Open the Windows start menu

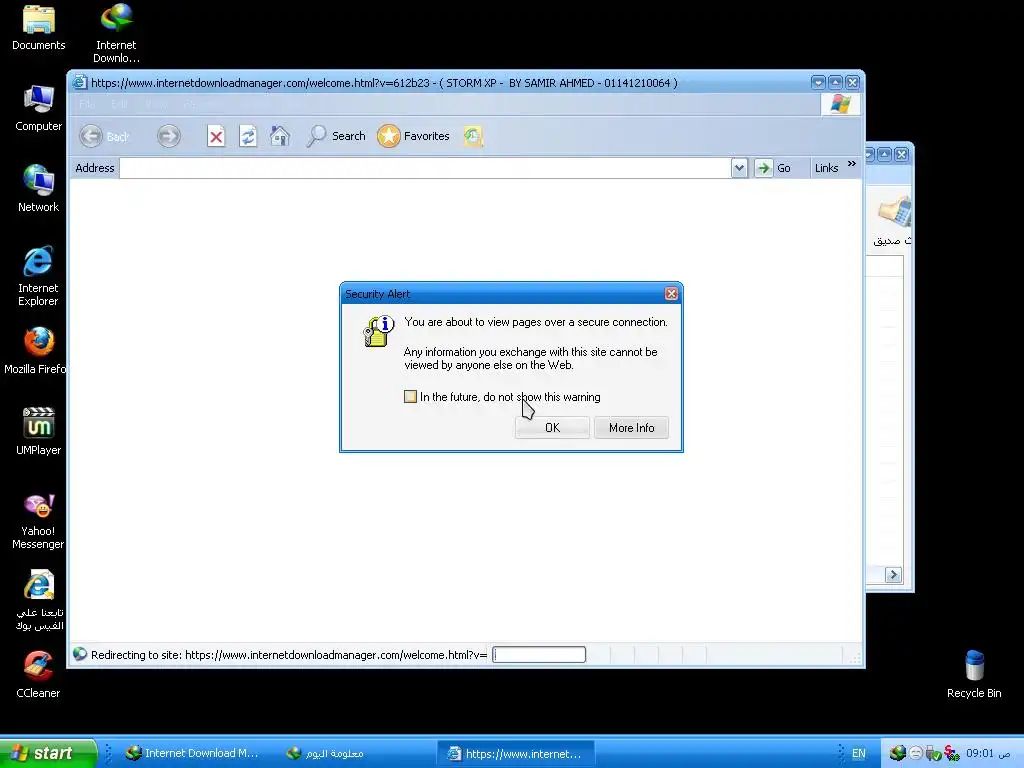[x=48, y=753]
